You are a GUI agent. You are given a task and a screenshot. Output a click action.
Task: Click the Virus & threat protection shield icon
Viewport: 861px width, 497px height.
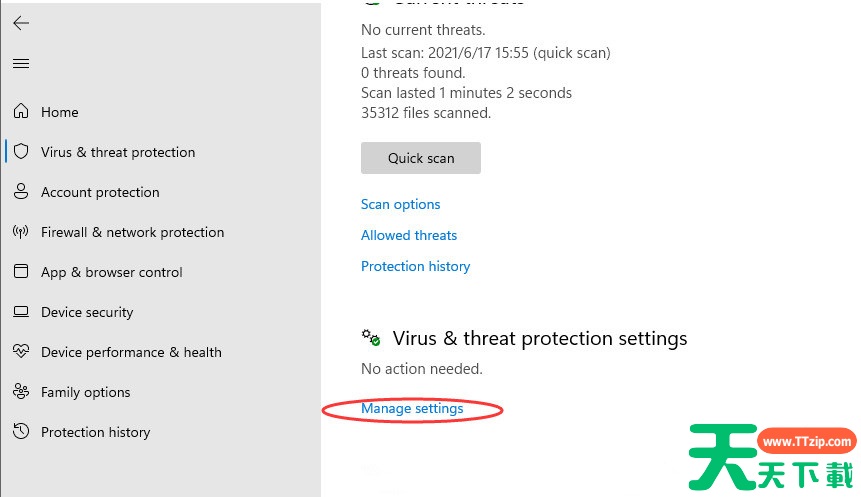21,152
